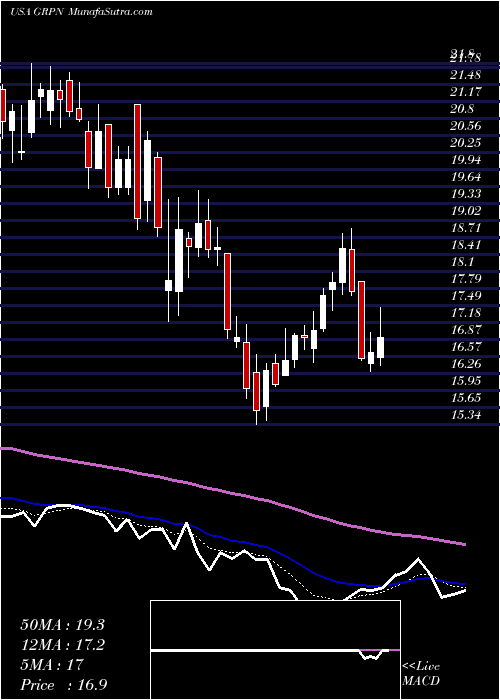Click the 'Price : 16.9' readout

[x=64, y=685]
